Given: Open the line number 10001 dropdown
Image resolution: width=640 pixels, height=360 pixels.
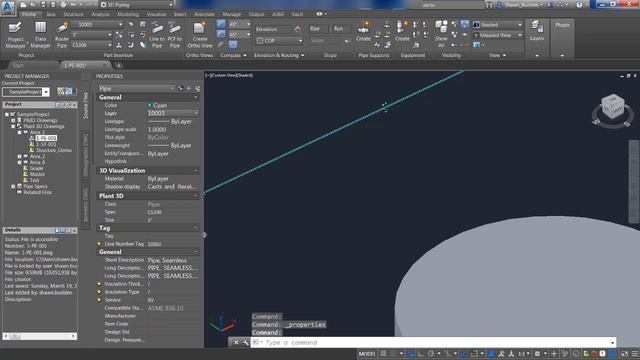Looking at the screenshot, I should [98, 24].
